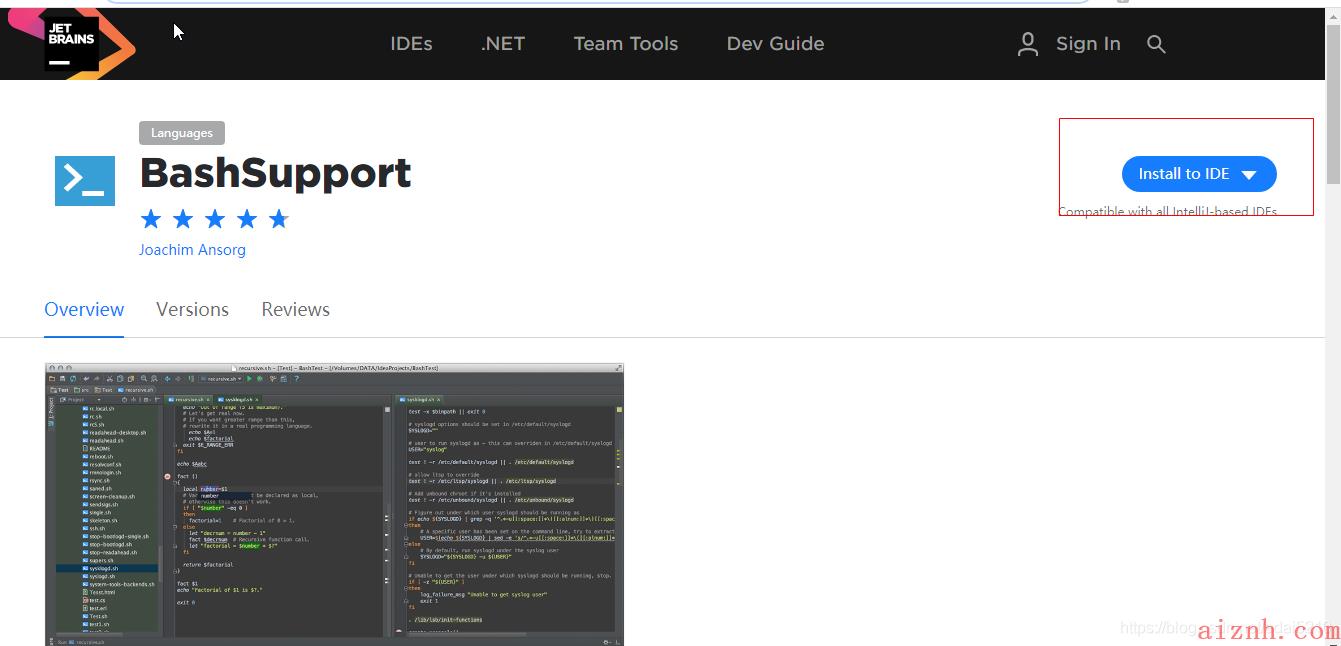Switch to the Versions tab
The width and height of the screenshot is (1341, 646).
click(x=192, y=310)
